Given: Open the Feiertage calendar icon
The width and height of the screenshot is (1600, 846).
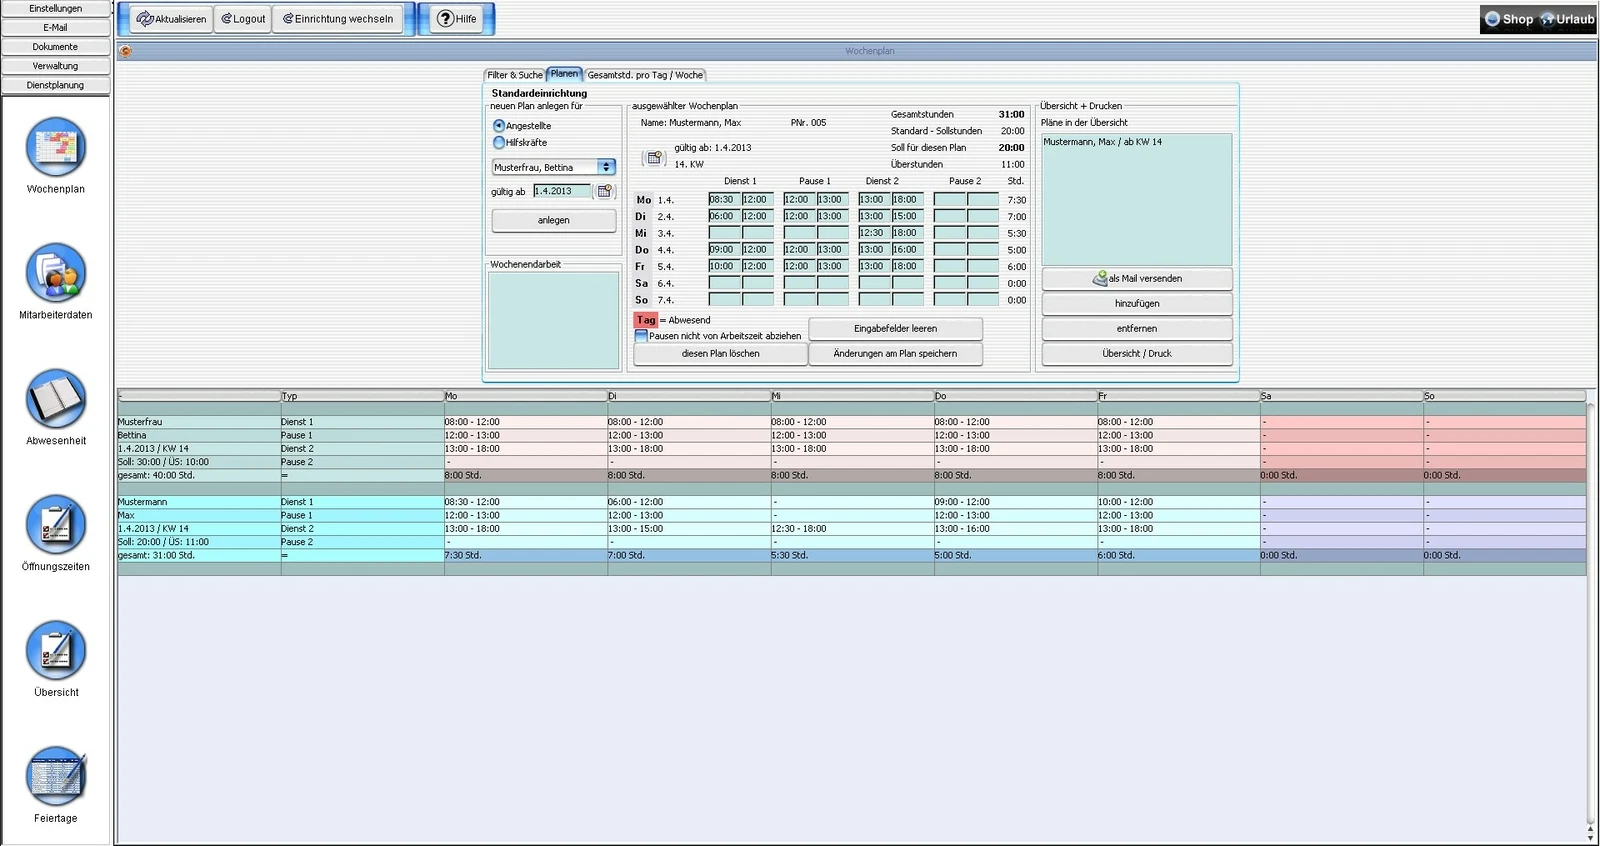Looking at the screenshot, I should click(56, 777).
